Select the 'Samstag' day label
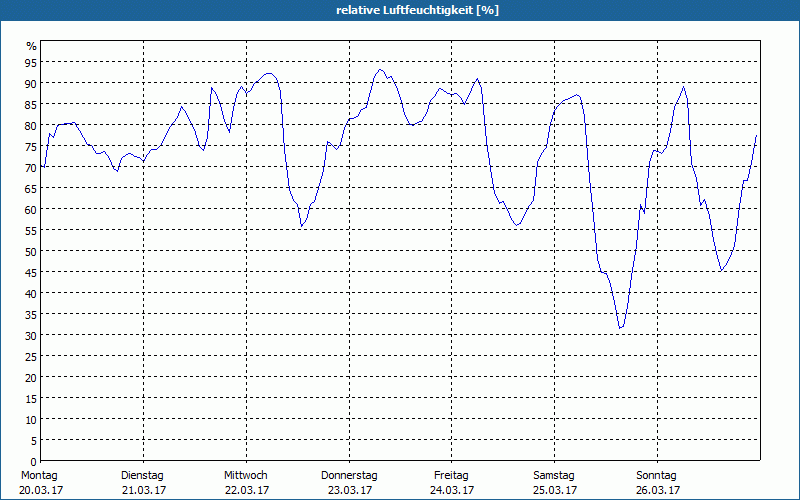This screenshot has width=800, height=500. tap(554, 475)
